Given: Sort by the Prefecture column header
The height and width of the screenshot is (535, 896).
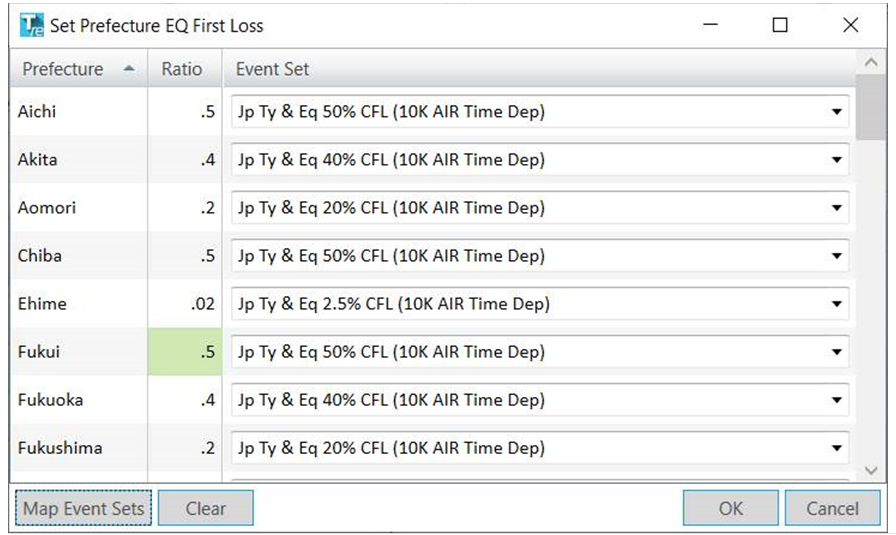Looking at the screenshot, I should (63, 69).
